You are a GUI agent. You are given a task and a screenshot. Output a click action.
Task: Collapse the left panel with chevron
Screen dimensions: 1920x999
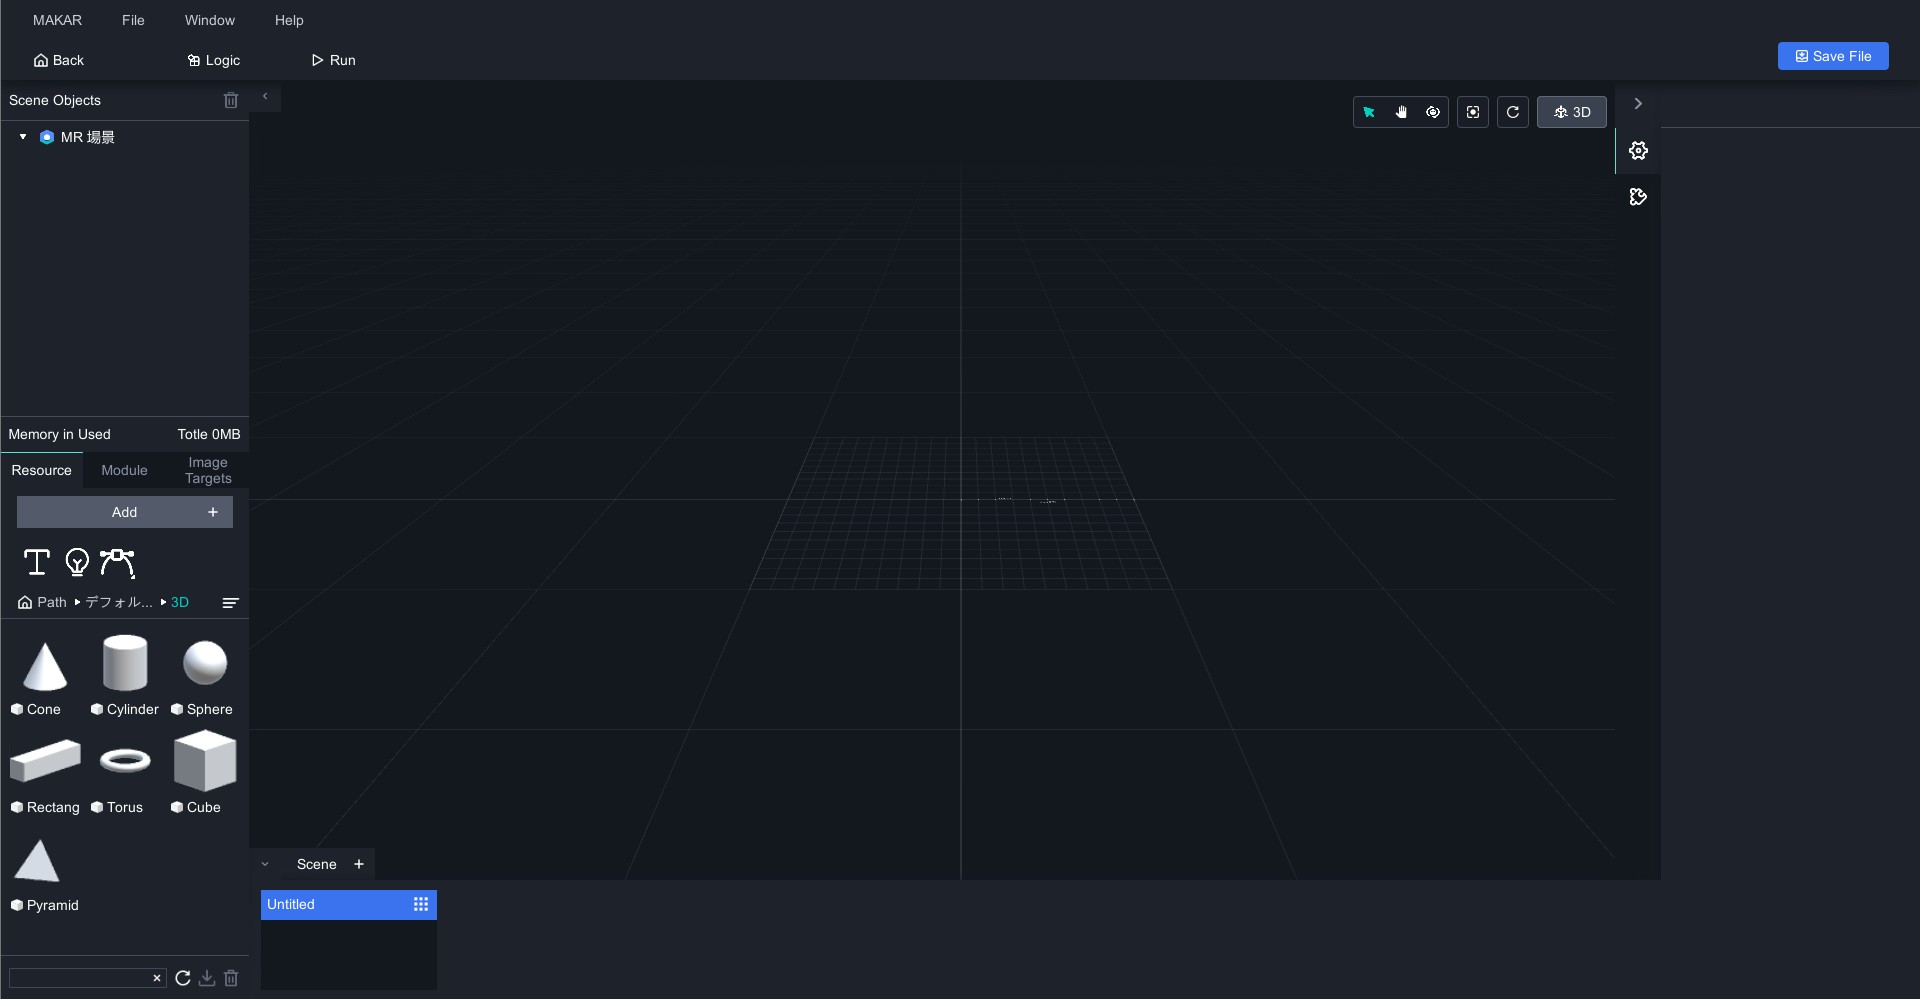(265, 97)
